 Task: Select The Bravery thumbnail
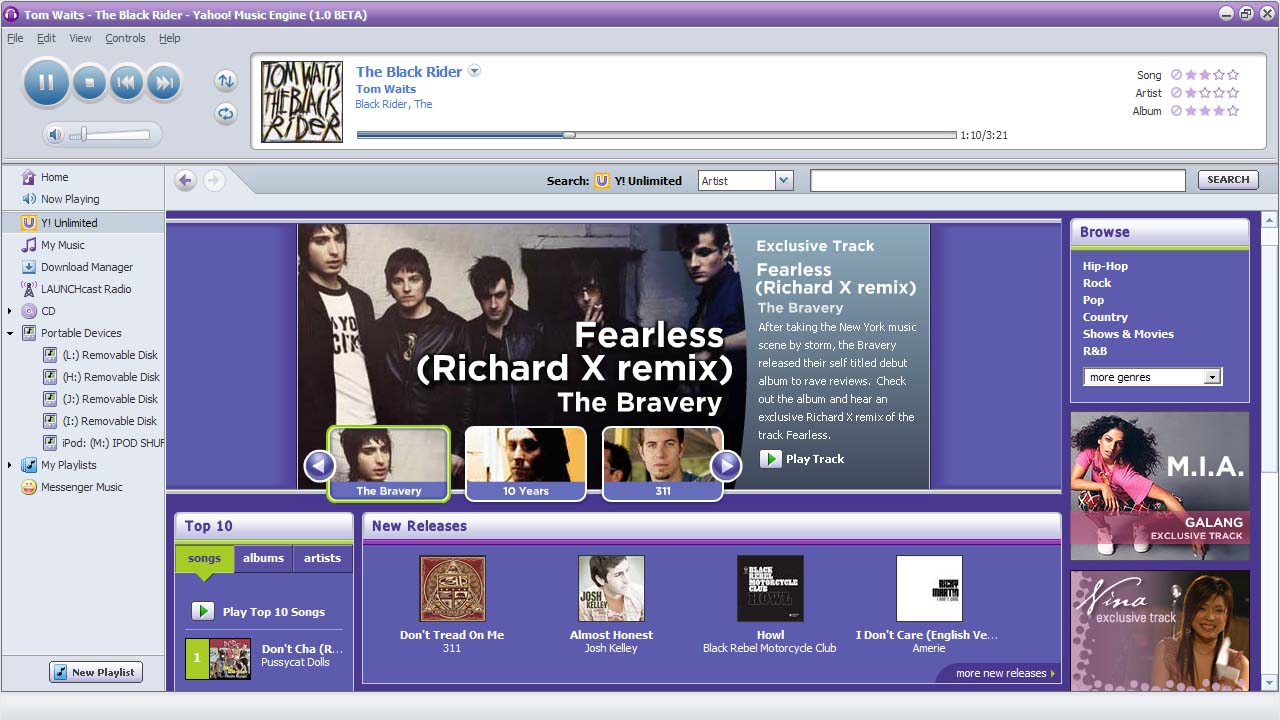389,464
